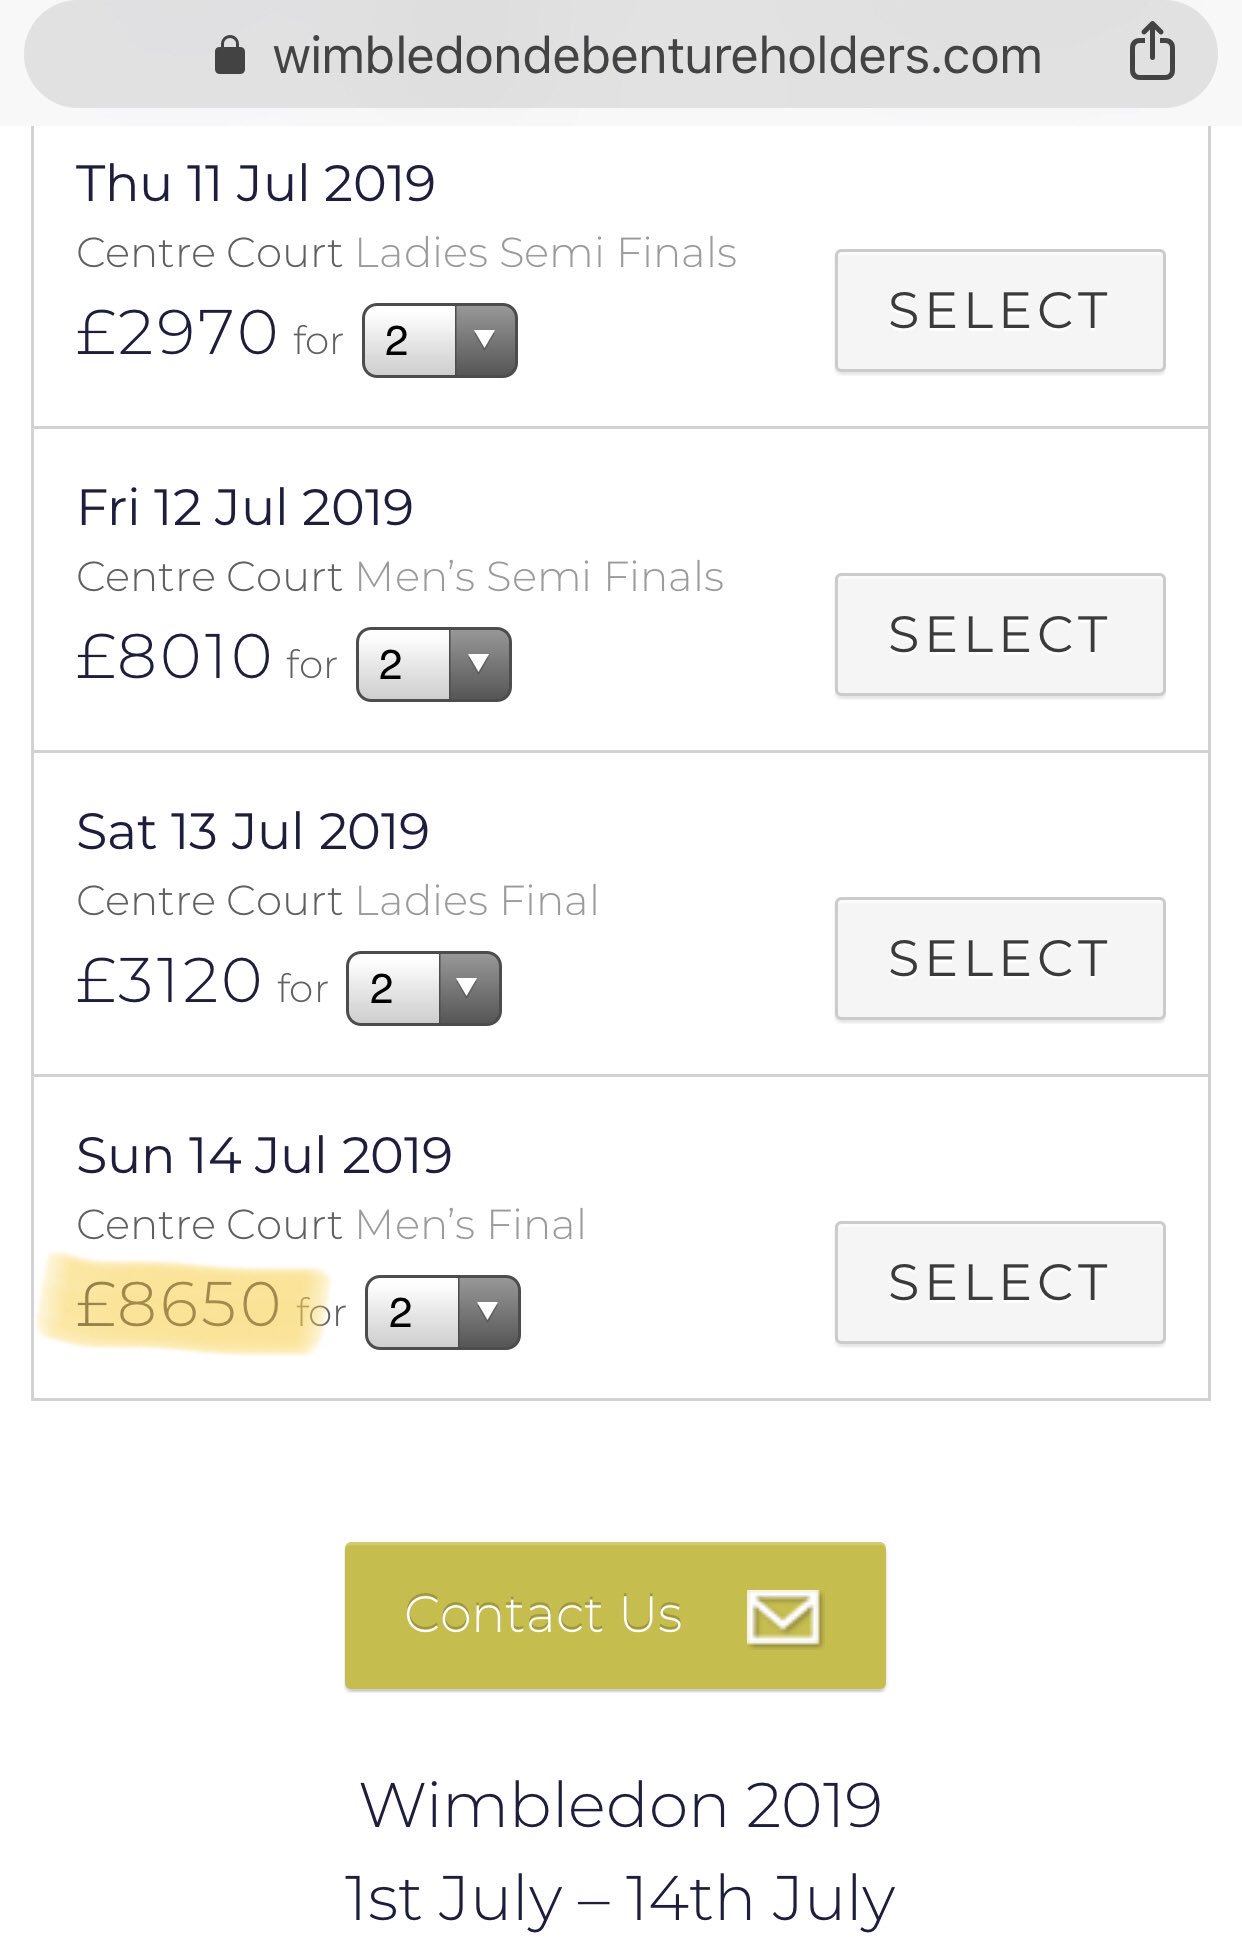Select Men's Final tickets
The image size is (1242, 1958).
pos(1000,1283)
